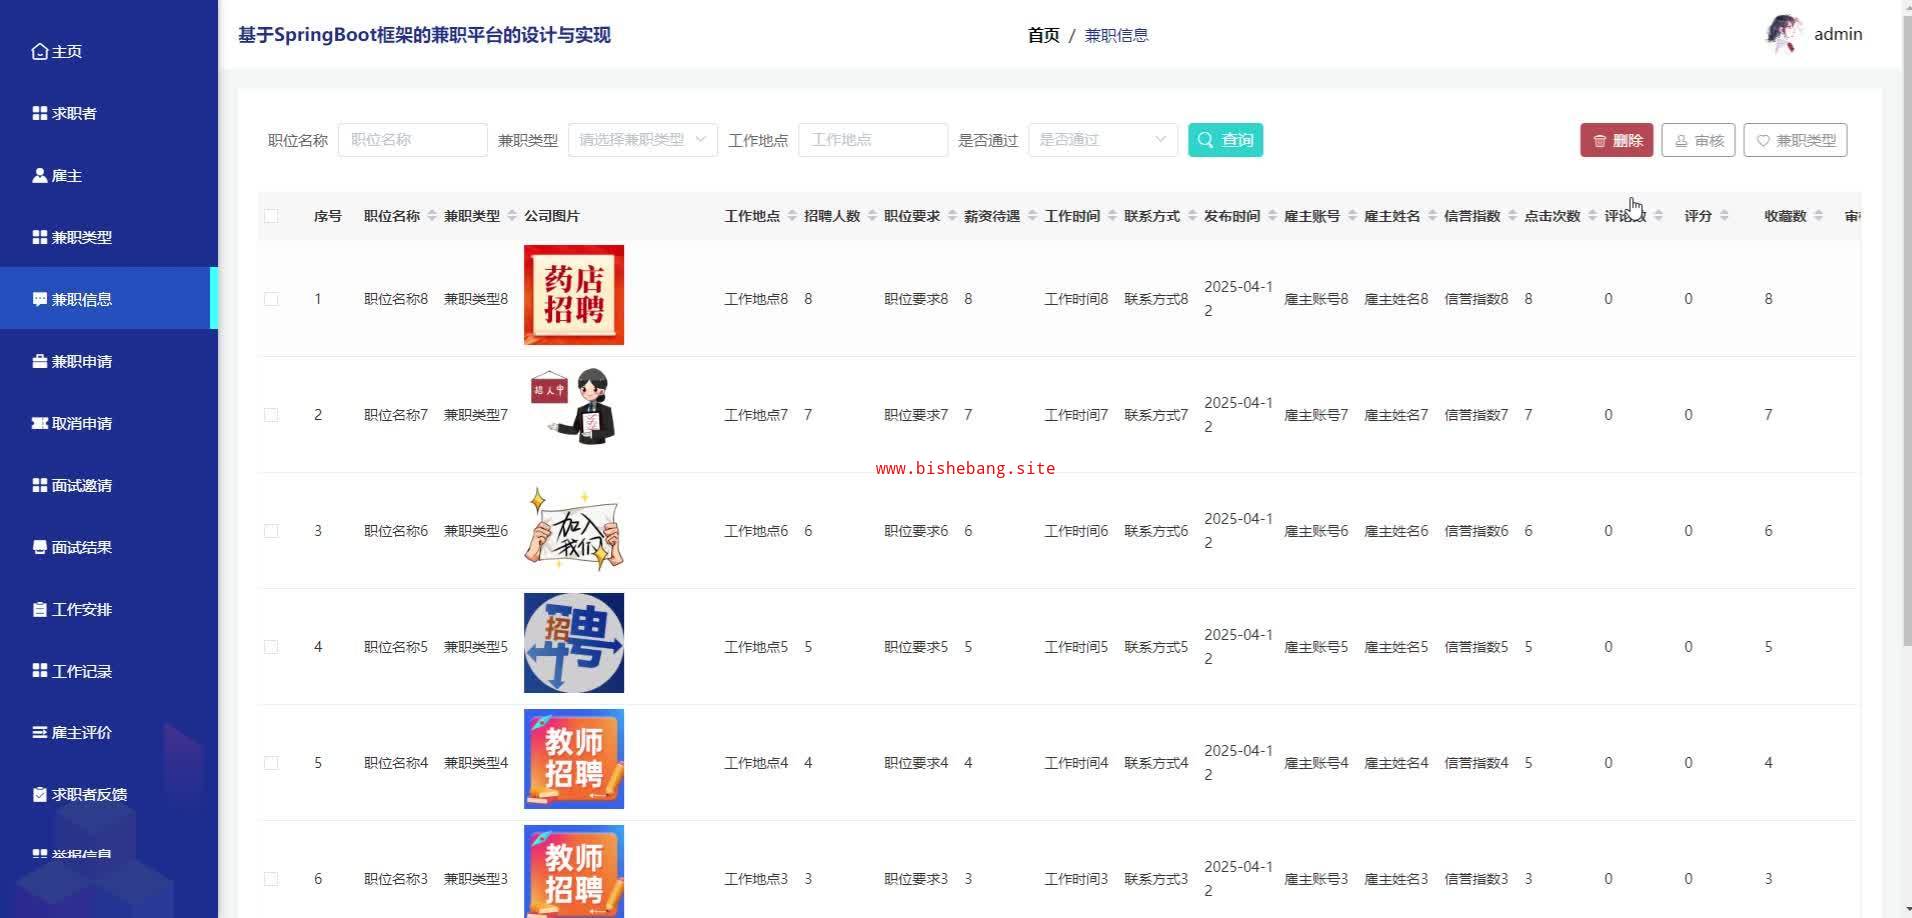Click the home icon in sidebar
1912x918 pixels.
click(x=40, y=51)
